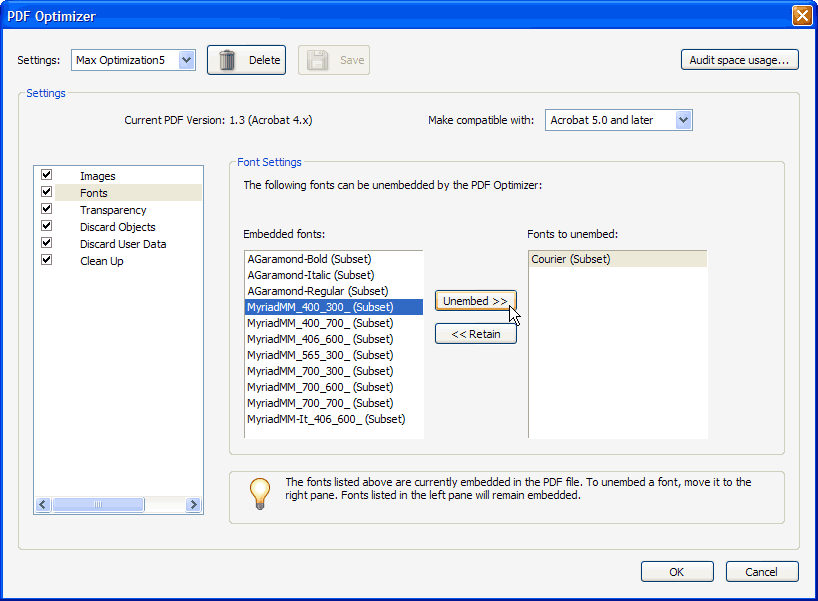Image resolution: width=818 pixels, height=601 pixels.
Task: Click the << Retain button
Action: tap(475, 334)
